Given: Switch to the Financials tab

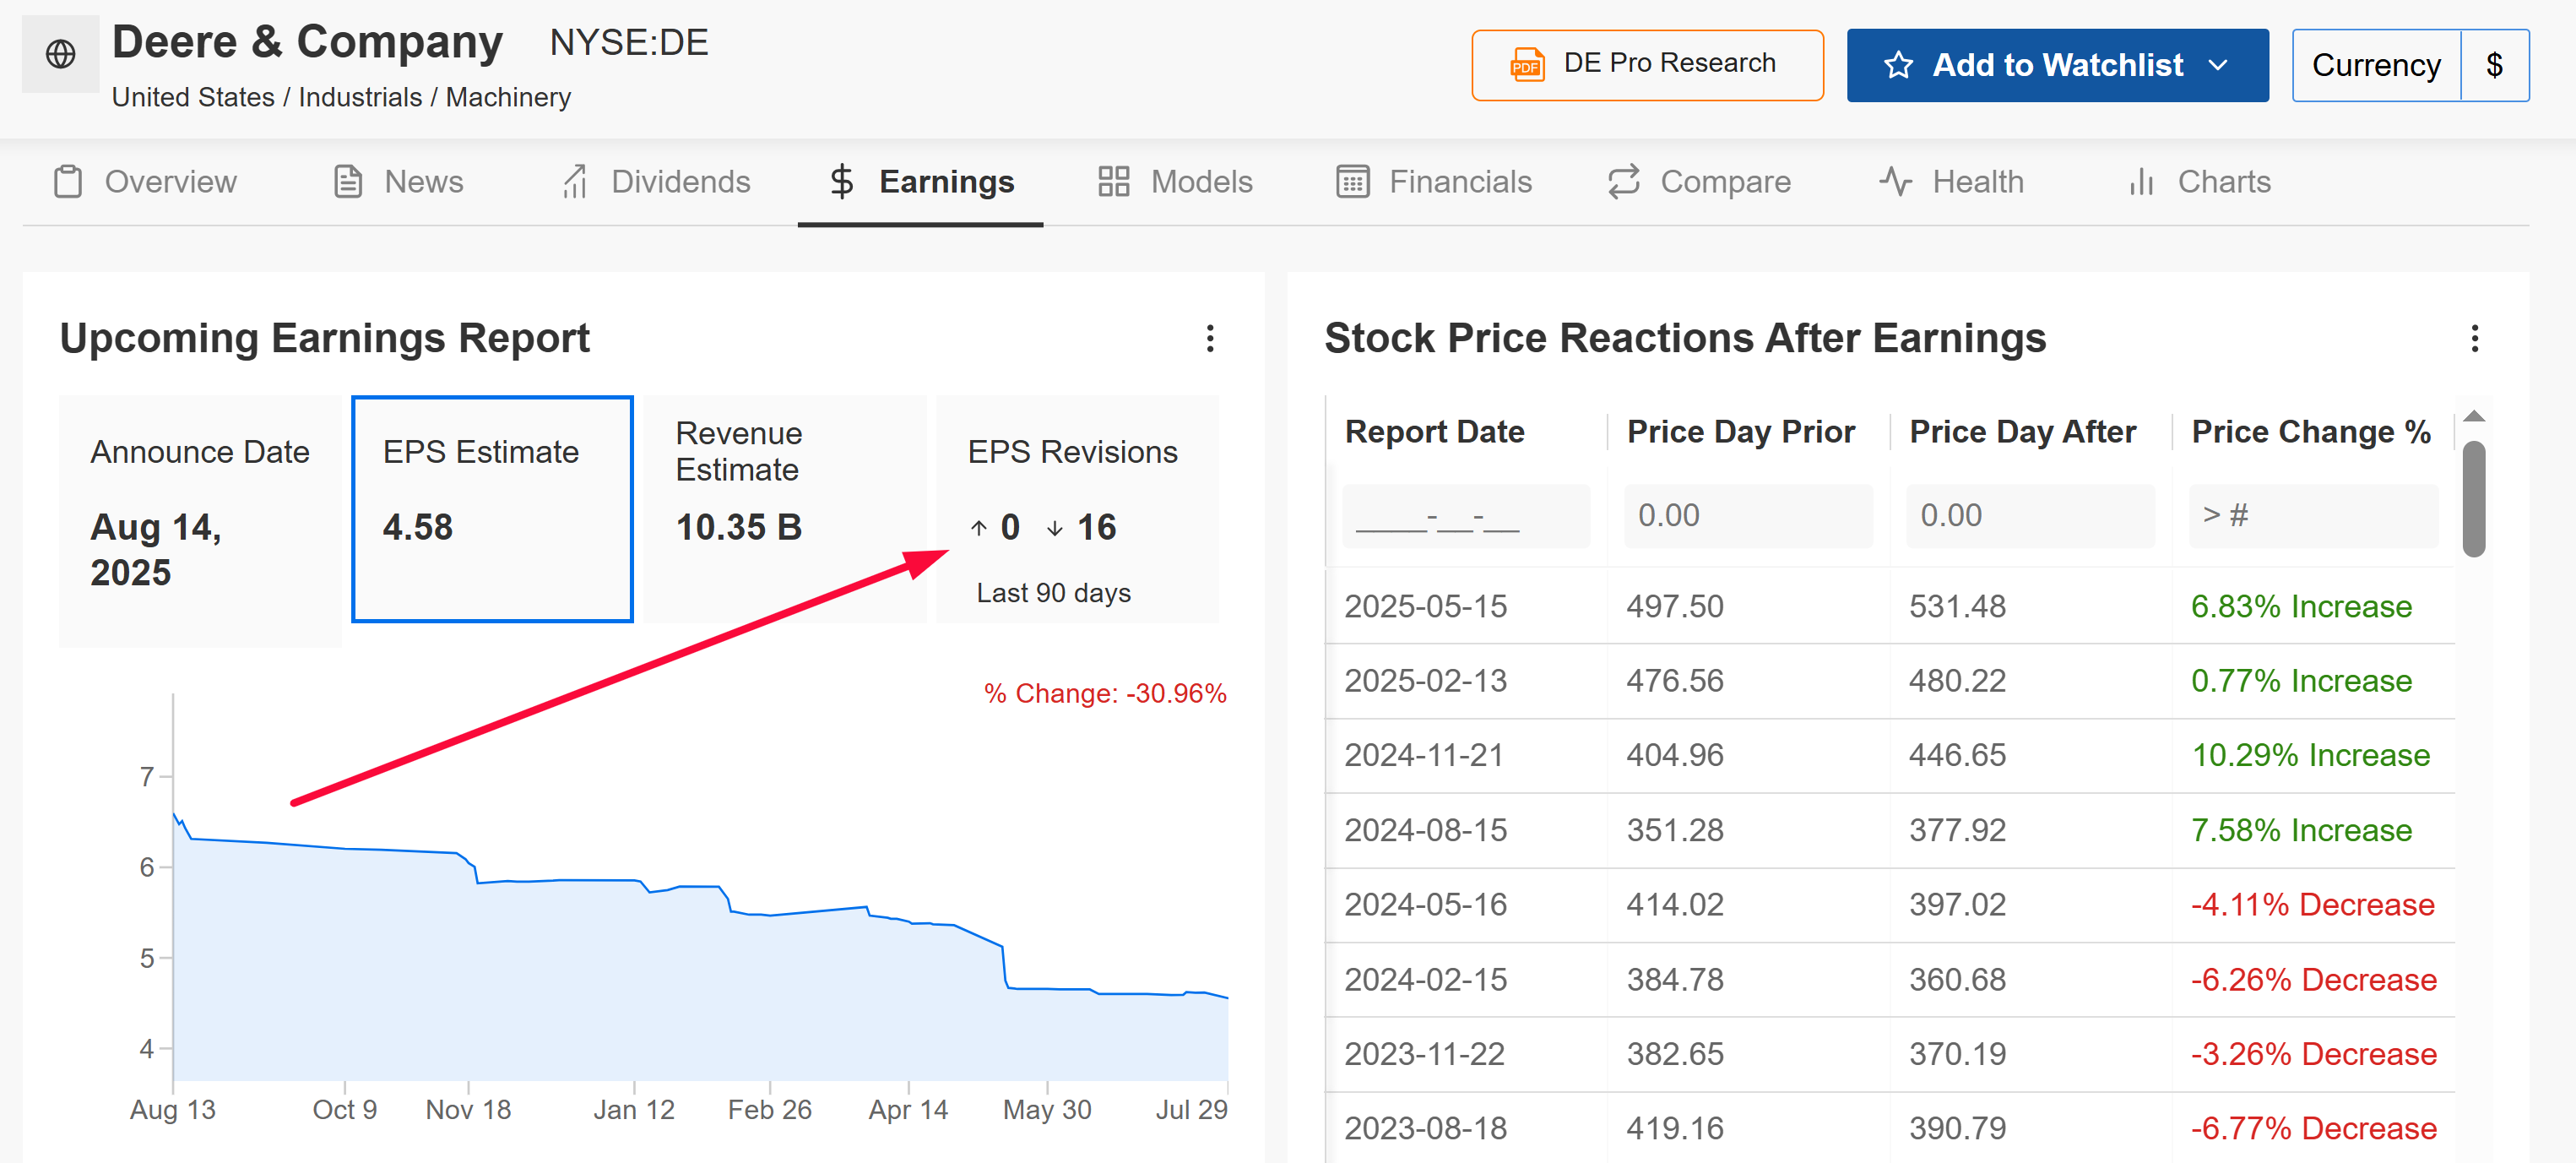Looking at the screenshot, I should [x=1434, y=182].
